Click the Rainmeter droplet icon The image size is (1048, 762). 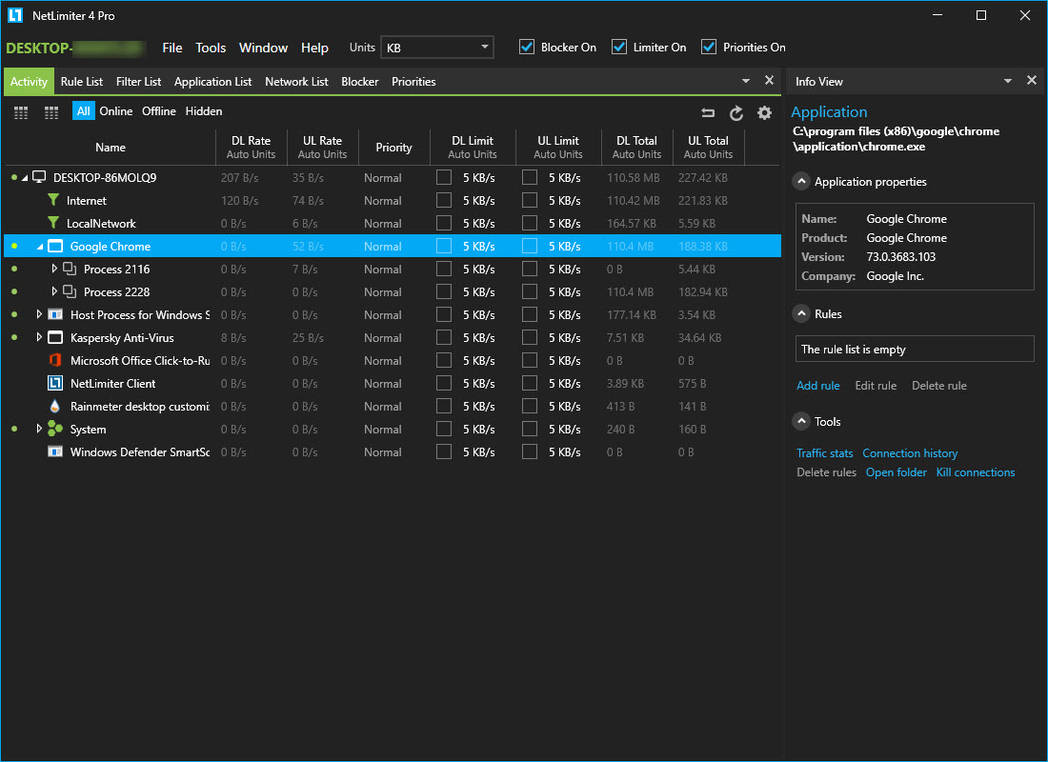(x=55, y=406)
